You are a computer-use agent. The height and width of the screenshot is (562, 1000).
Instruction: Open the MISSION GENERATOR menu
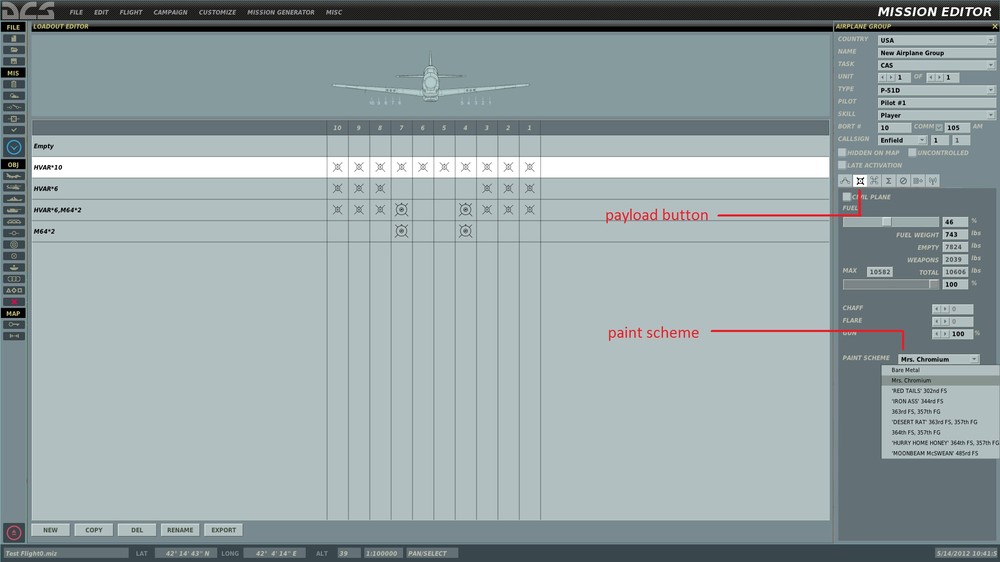[281, 12]
